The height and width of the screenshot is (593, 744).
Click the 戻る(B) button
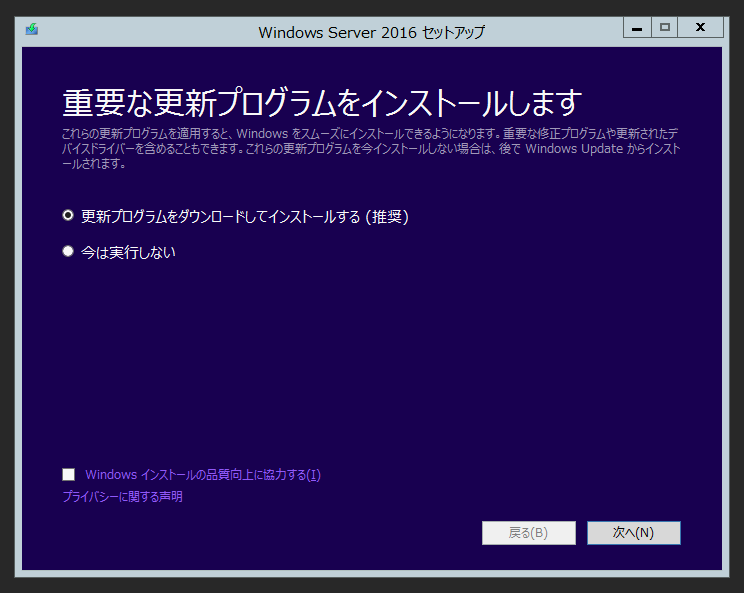tap(529, 533)
